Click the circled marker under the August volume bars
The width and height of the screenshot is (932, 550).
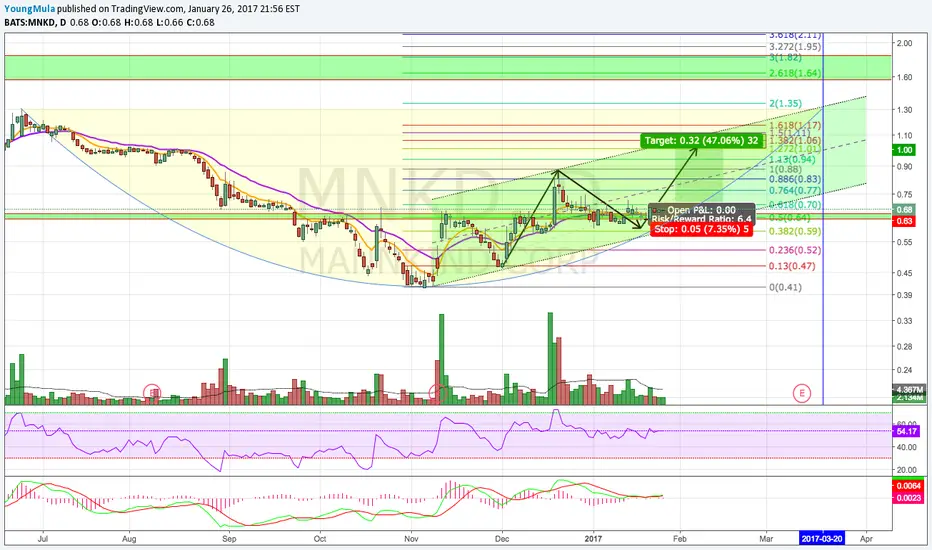tap(152, 392)
